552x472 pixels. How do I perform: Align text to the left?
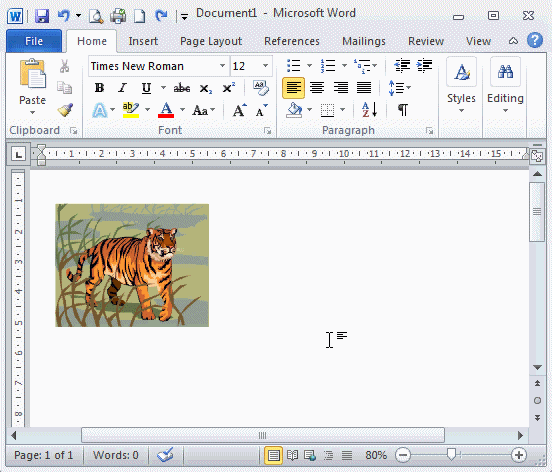coord(293,88)
